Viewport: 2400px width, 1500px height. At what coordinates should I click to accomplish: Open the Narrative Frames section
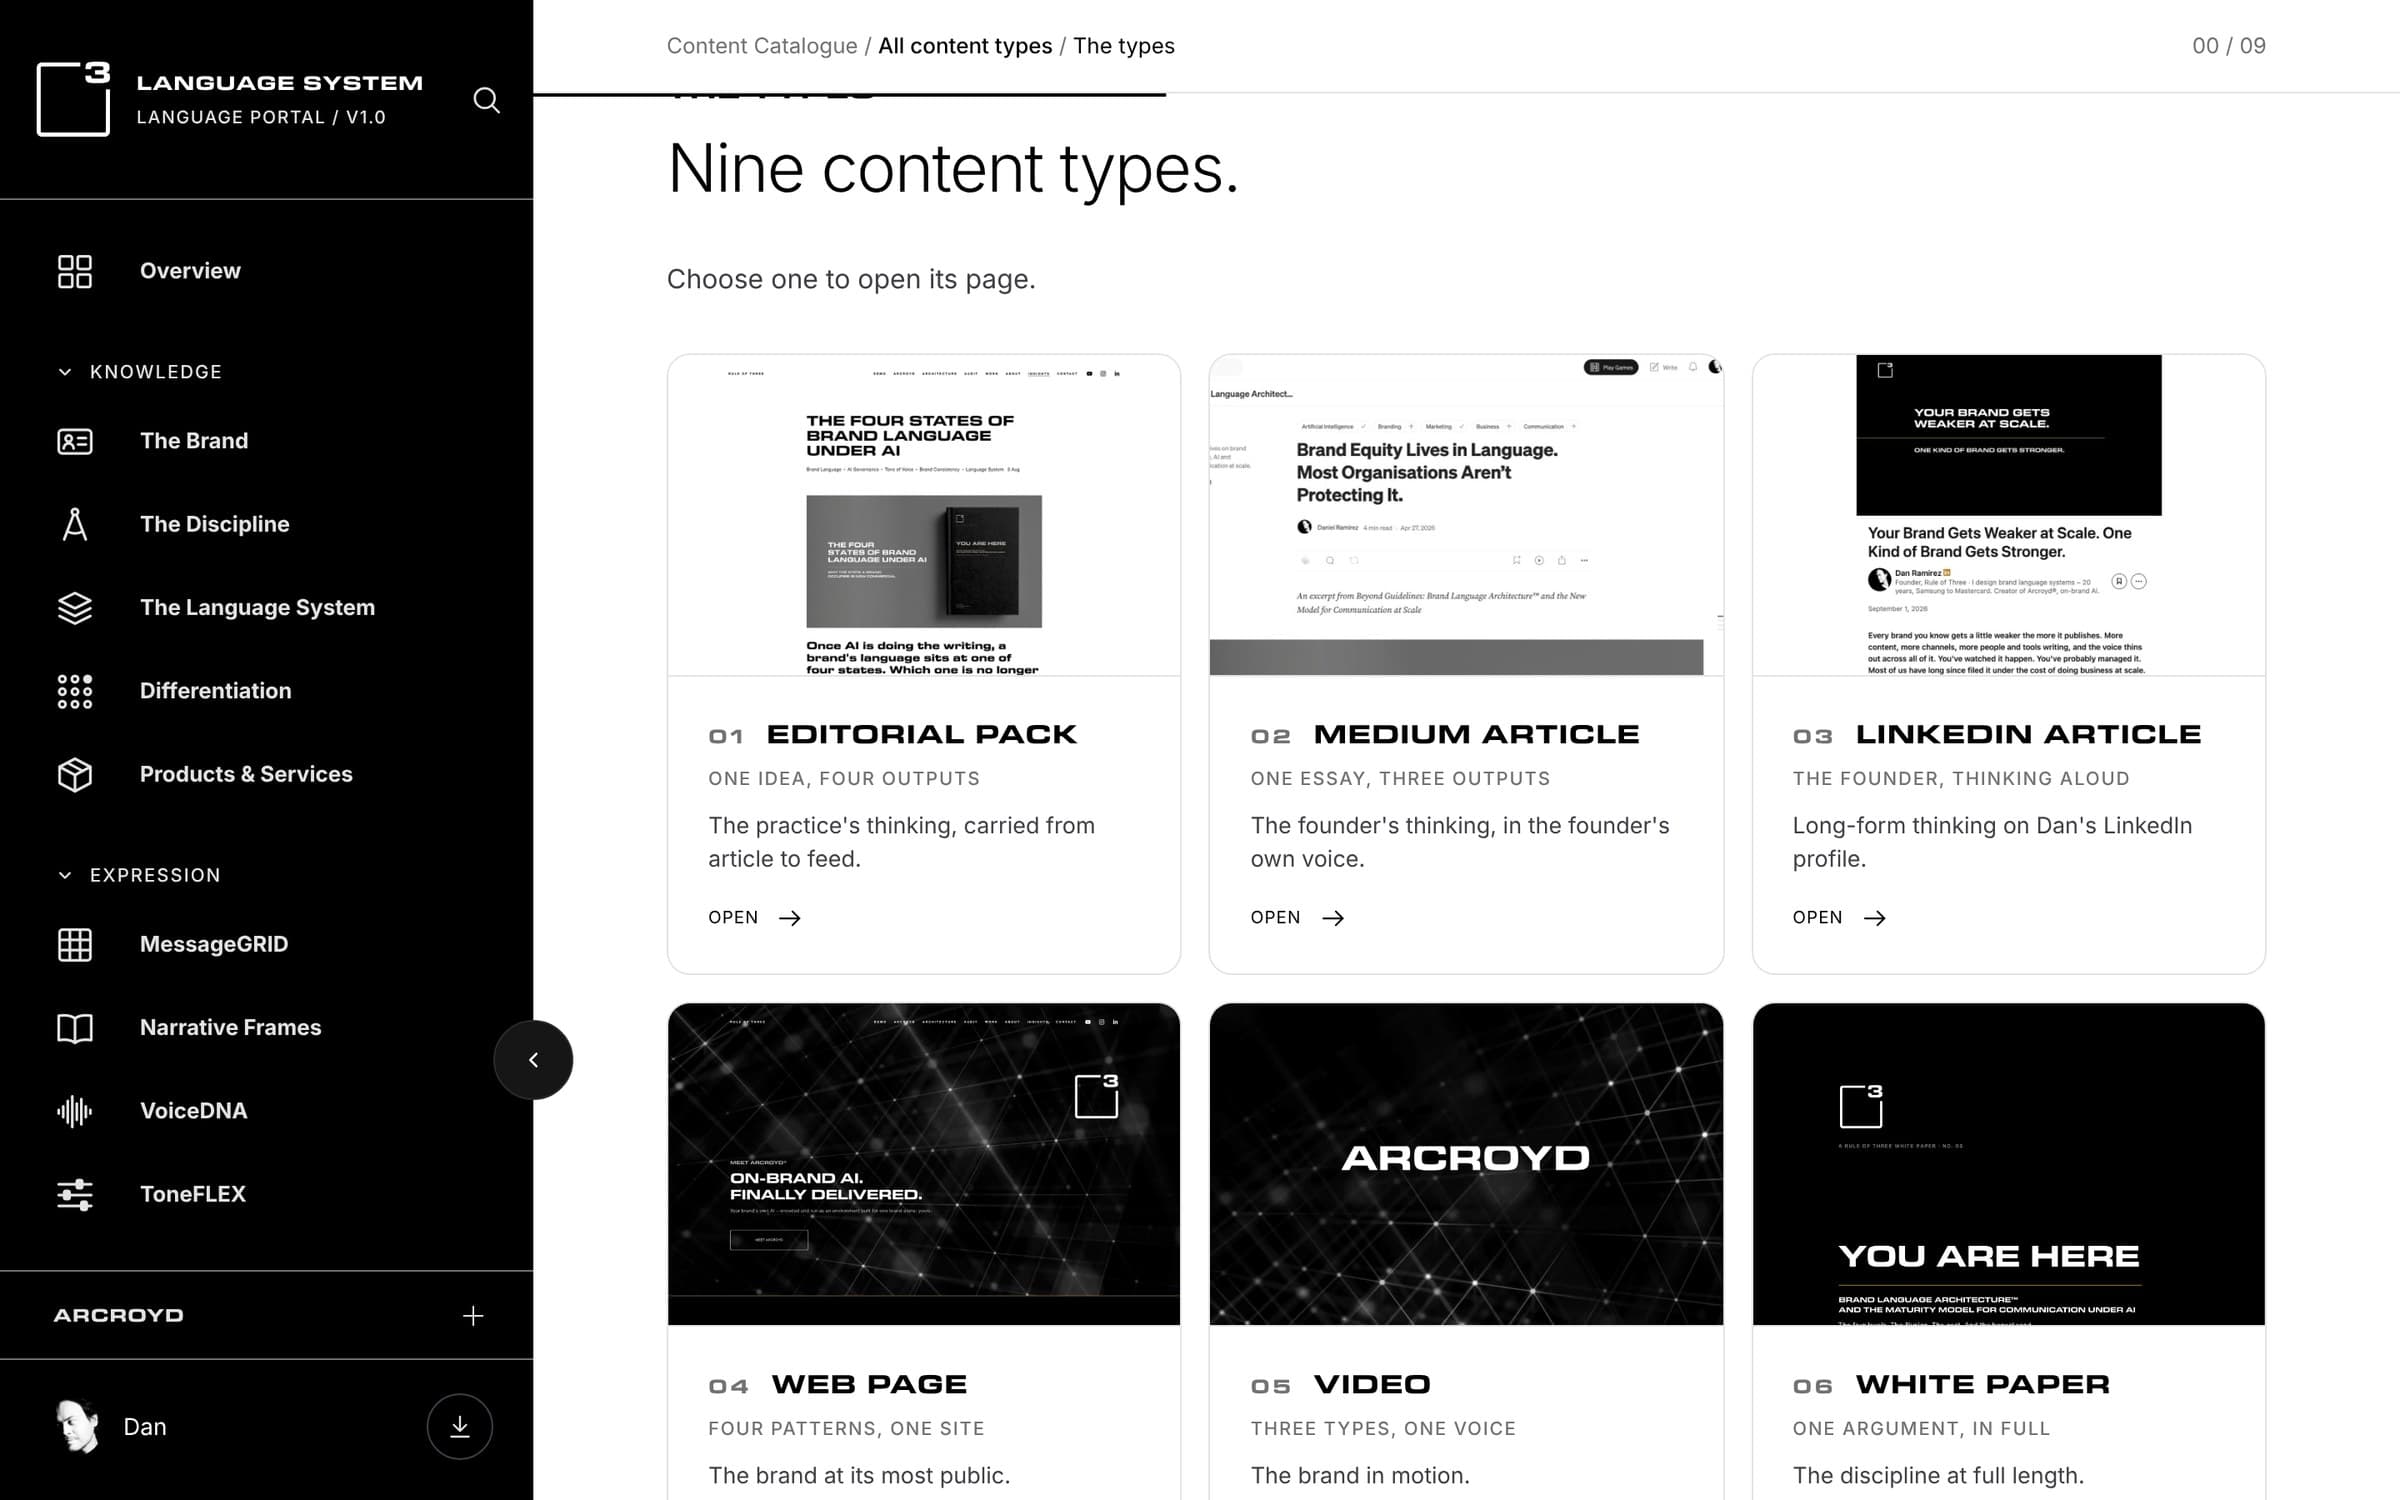tap(230, 1028)
